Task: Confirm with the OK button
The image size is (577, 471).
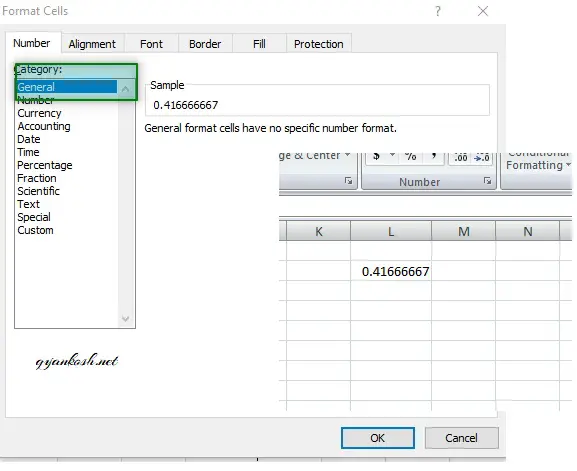Action: (x=378, y=438)
